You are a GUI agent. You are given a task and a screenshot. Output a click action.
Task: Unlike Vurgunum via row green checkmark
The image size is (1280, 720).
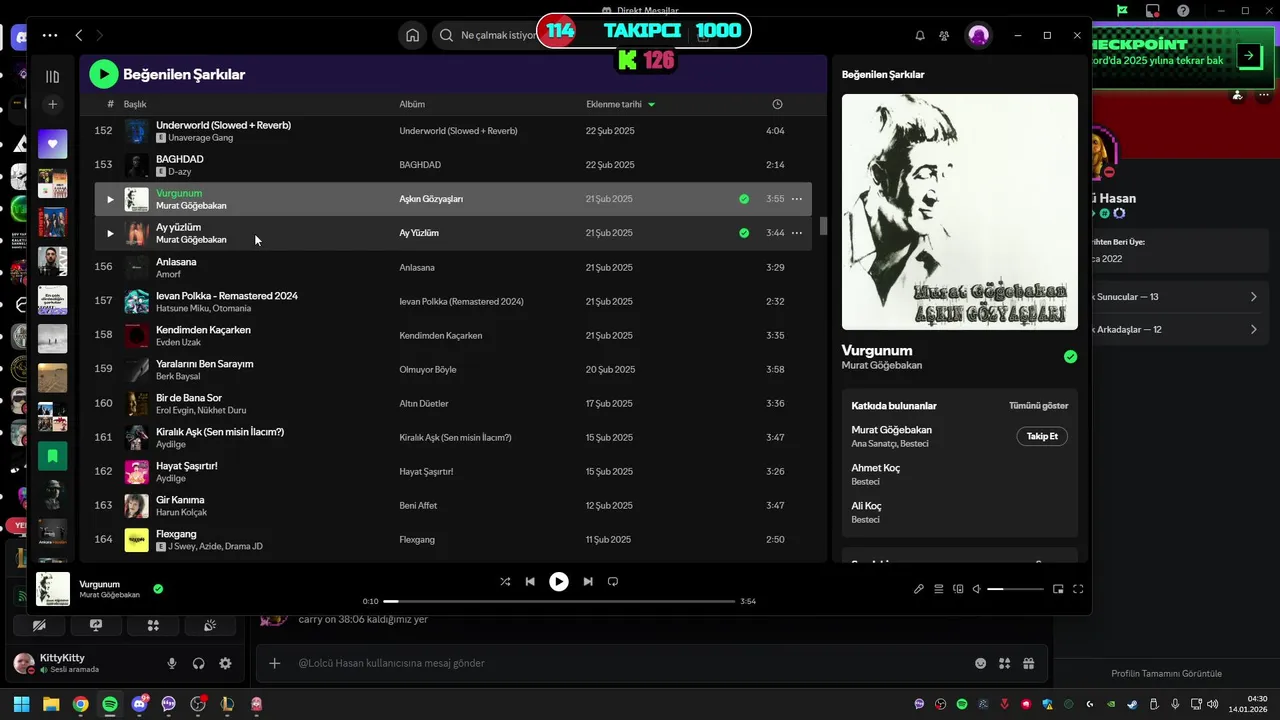tap(744, 199)
